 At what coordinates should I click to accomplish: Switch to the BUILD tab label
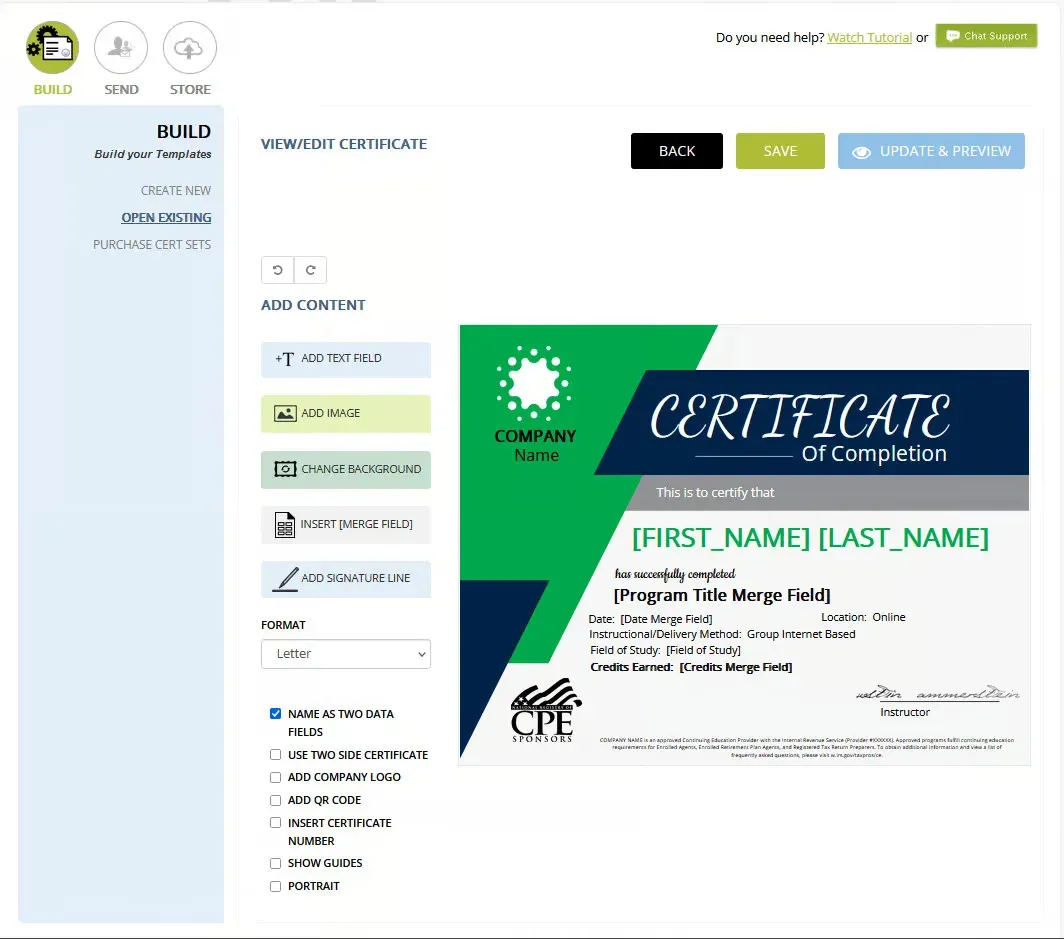click(53, 90)
